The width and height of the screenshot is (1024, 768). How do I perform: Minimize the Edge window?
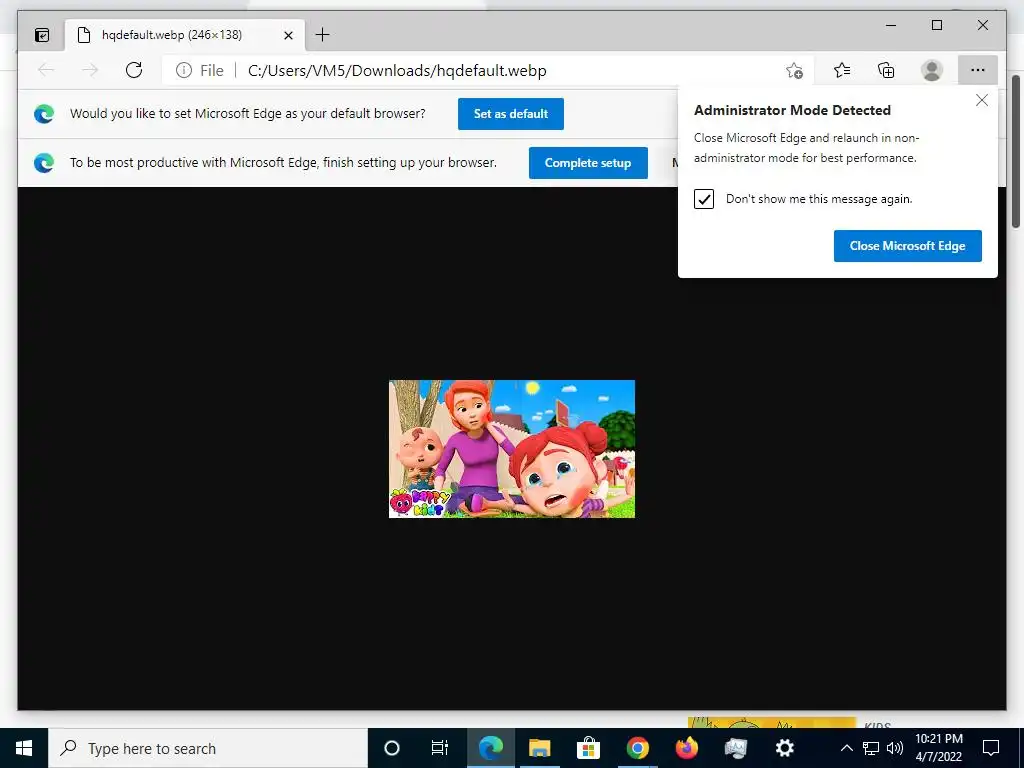click(x=891, y=25)
